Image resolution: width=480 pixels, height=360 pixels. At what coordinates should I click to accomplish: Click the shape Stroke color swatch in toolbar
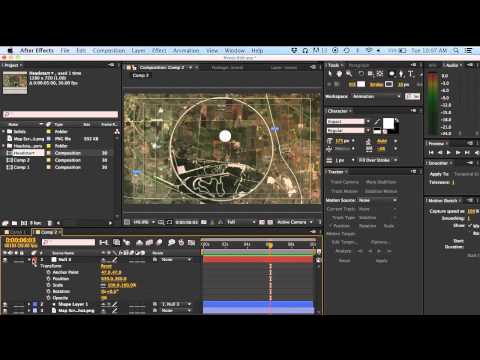(389, 84)
